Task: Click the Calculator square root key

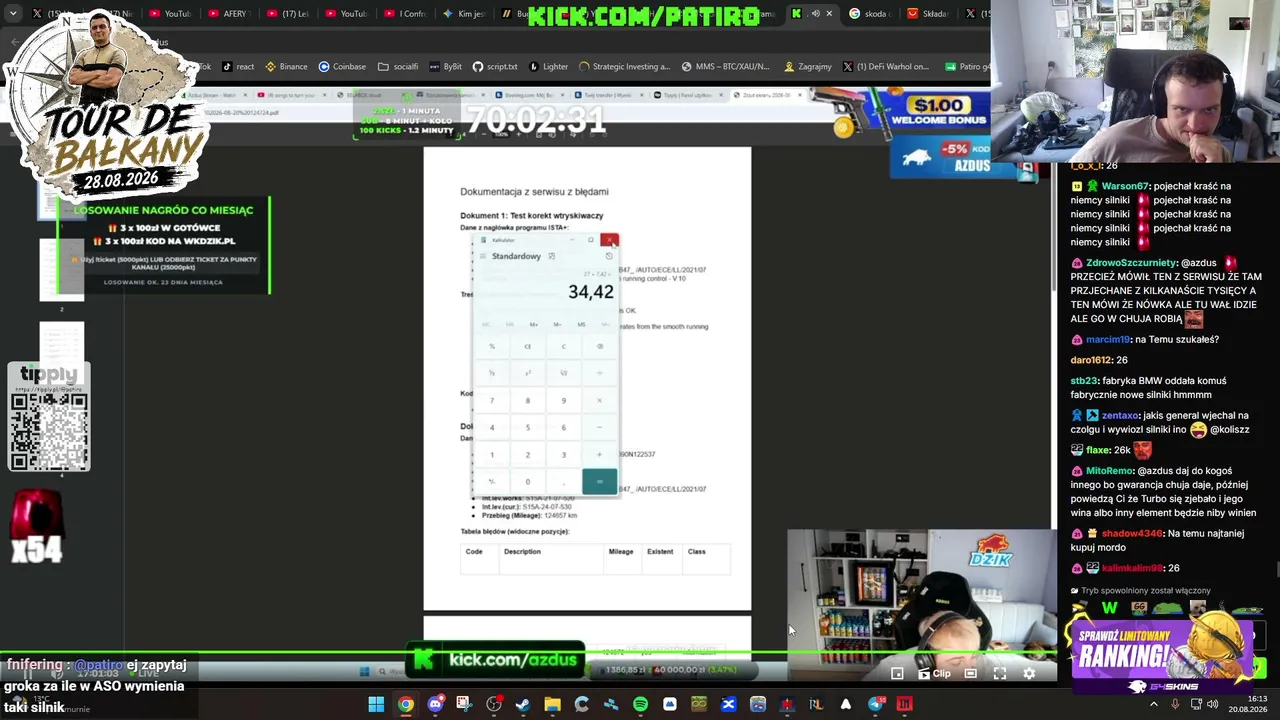Action: click(x=564, y=373)
